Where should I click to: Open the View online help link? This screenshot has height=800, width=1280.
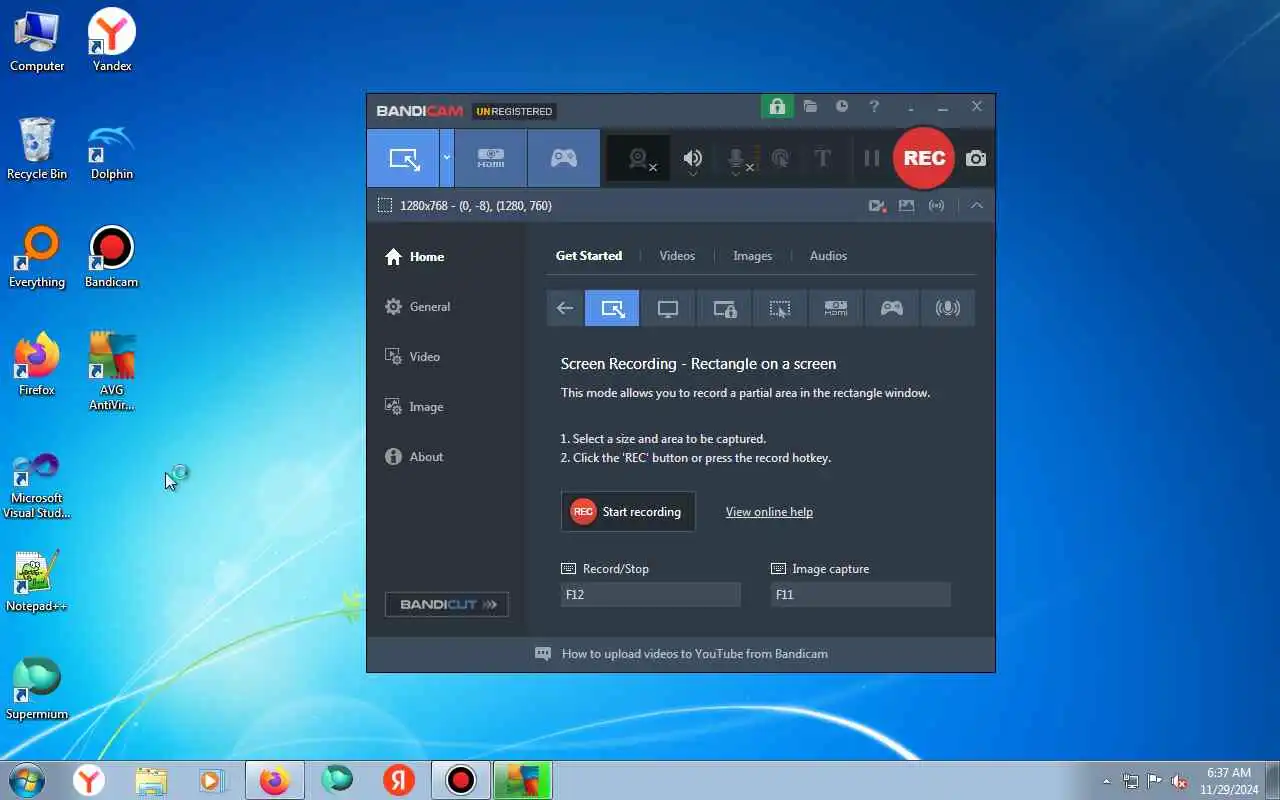point(769,511)
